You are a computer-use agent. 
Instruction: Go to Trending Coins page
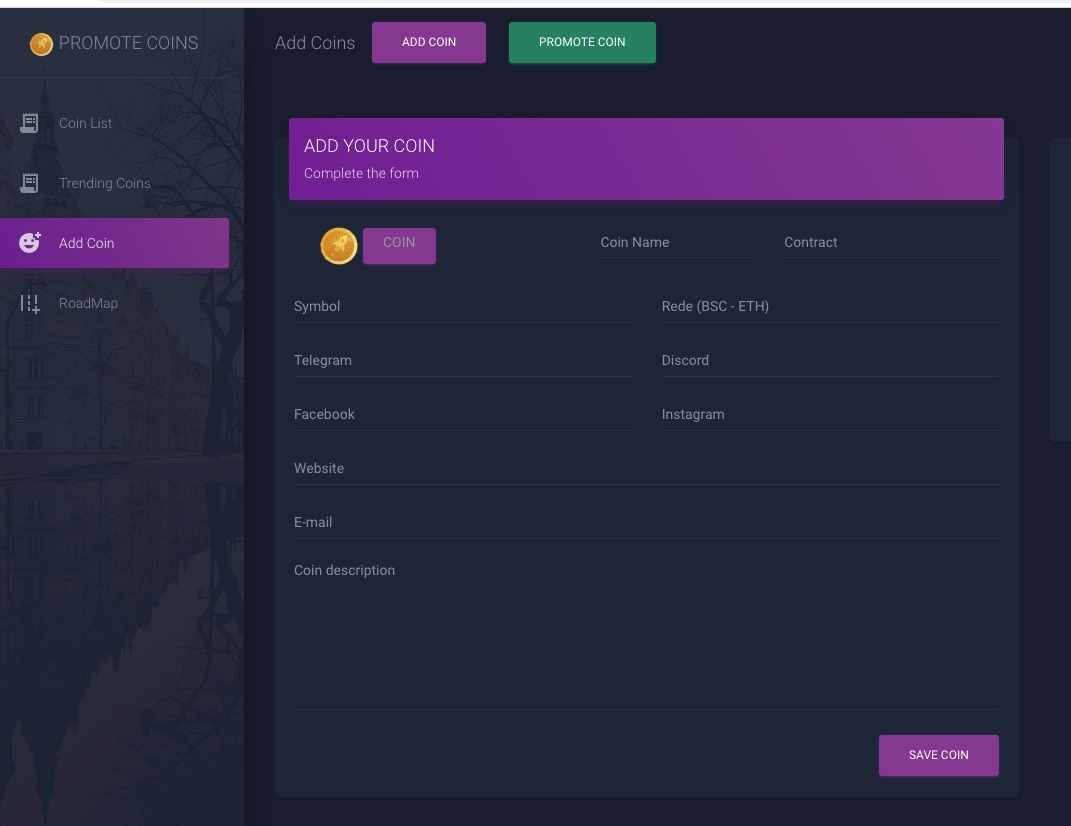[105, 183]
